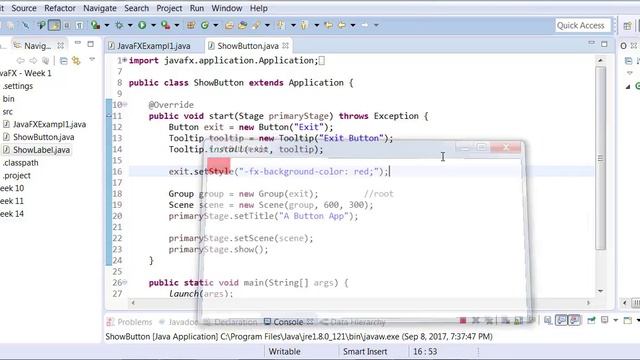Click the editor vertical scrollbar down arrow
This screenshot has width=640, height=360.
click(600, 291)
